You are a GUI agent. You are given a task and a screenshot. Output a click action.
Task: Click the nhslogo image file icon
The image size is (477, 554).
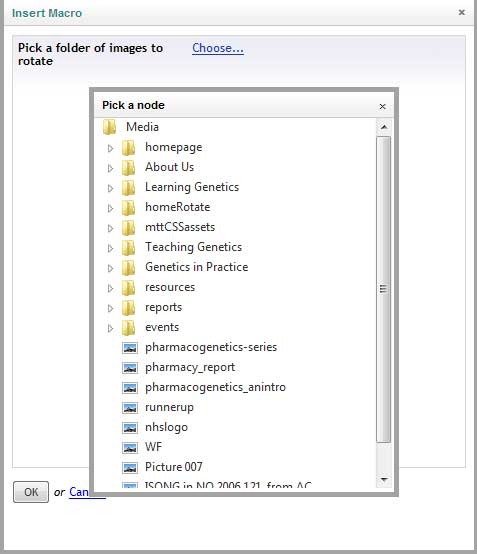[130, 428]
